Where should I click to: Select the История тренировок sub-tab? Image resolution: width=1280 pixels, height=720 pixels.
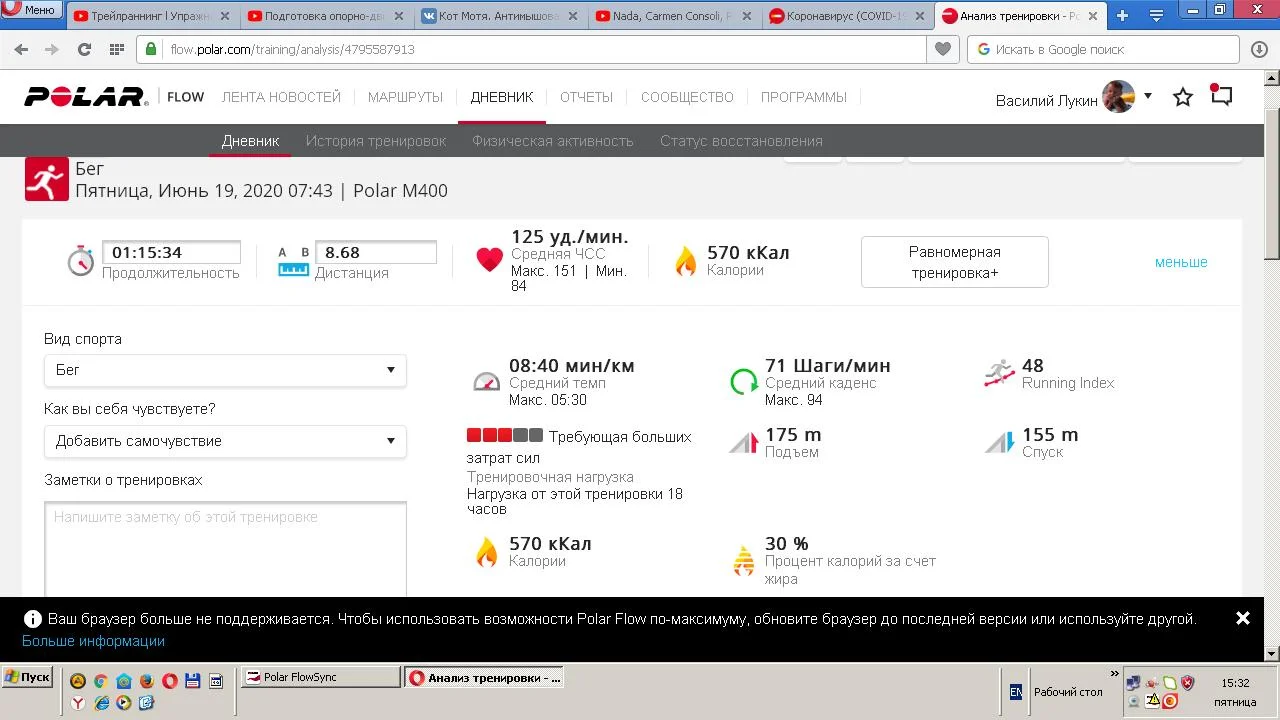coord(376,141)
